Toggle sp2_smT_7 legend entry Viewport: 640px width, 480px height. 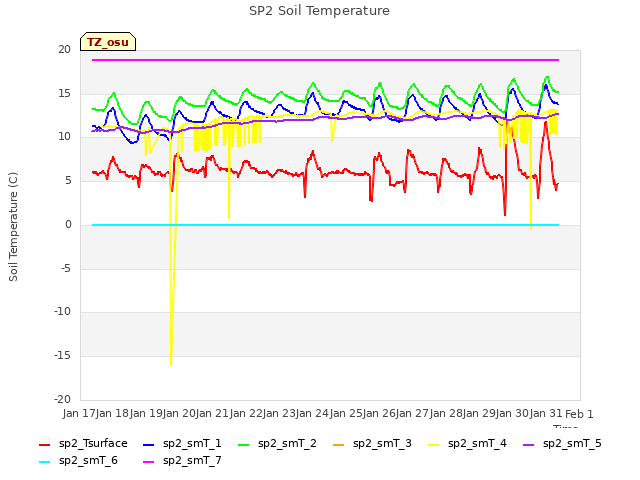tap(182, 461)
